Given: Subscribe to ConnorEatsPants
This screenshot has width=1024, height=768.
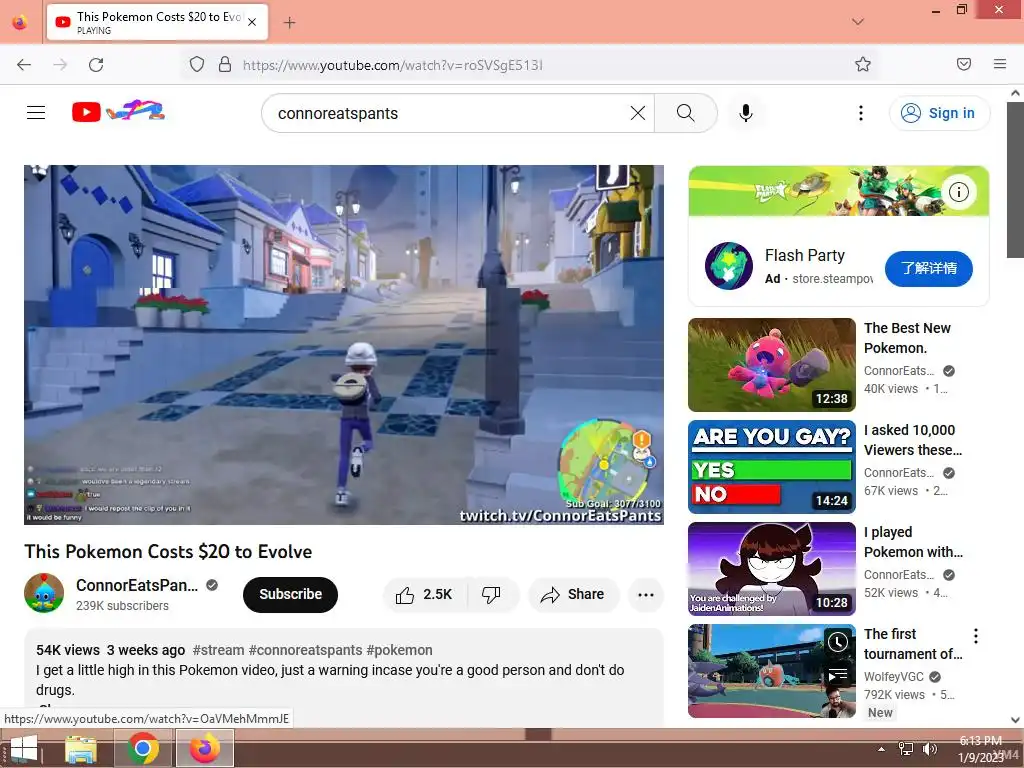Looking at the screenshot, I should point(290,594).
